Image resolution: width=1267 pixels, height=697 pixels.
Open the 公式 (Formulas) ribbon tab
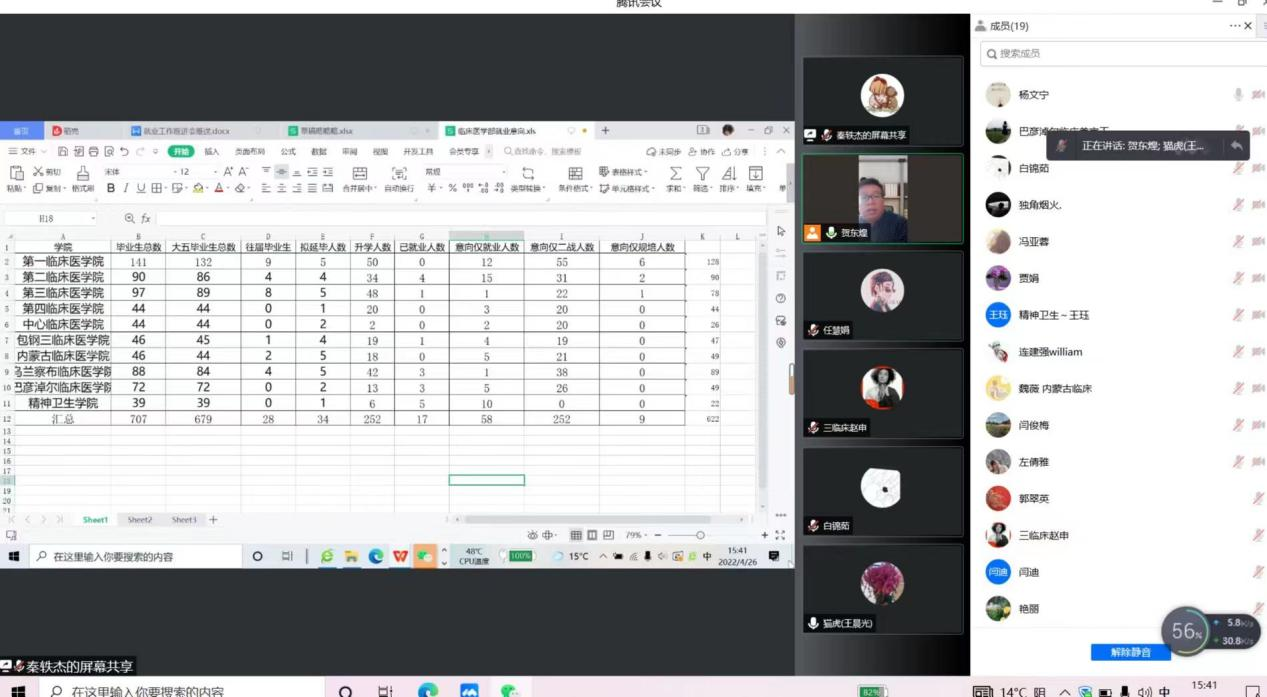pos(288,152)
